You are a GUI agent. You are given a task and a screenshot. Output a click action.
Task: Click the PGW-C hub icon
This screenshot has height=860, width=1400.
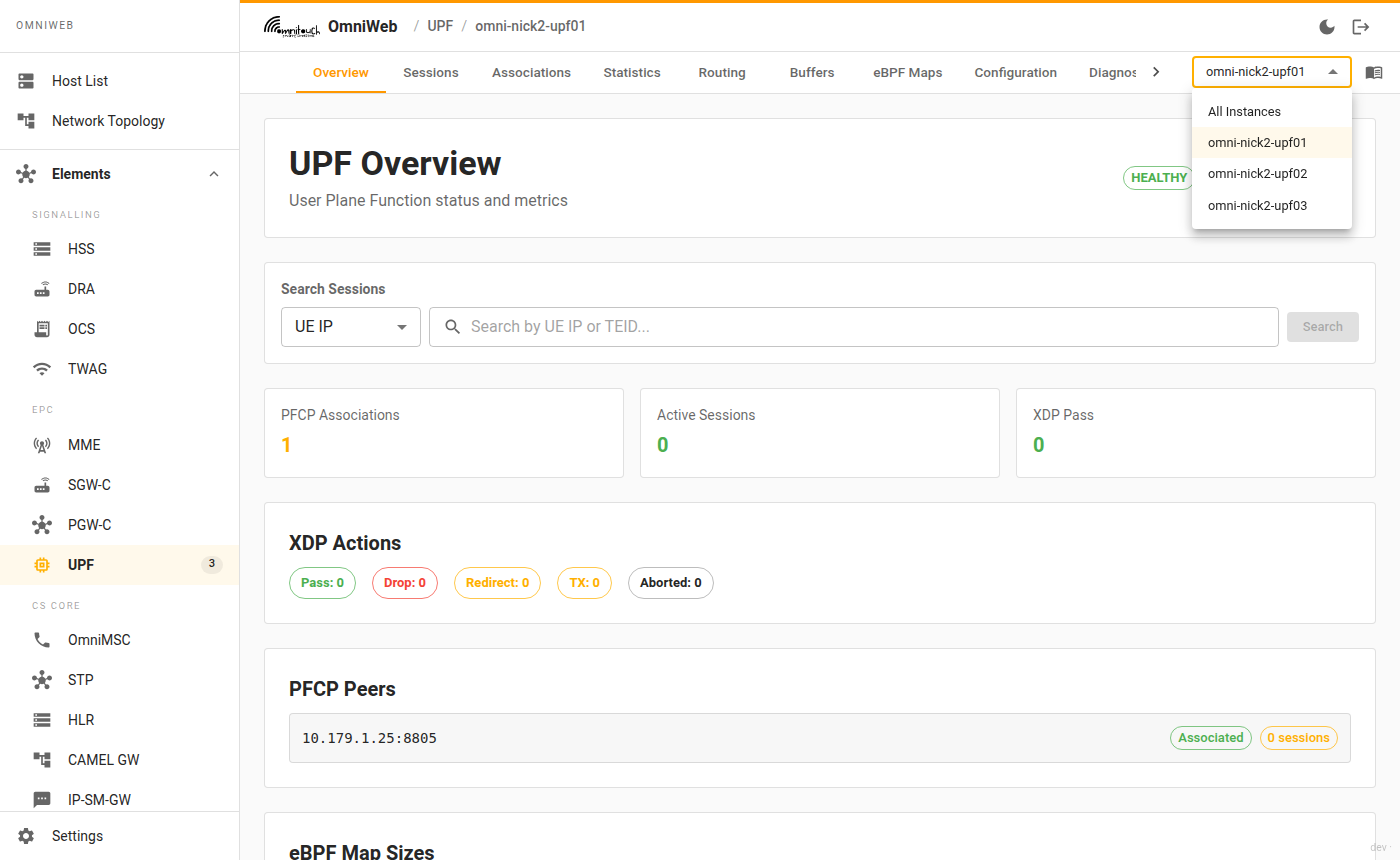click(42, 525)
